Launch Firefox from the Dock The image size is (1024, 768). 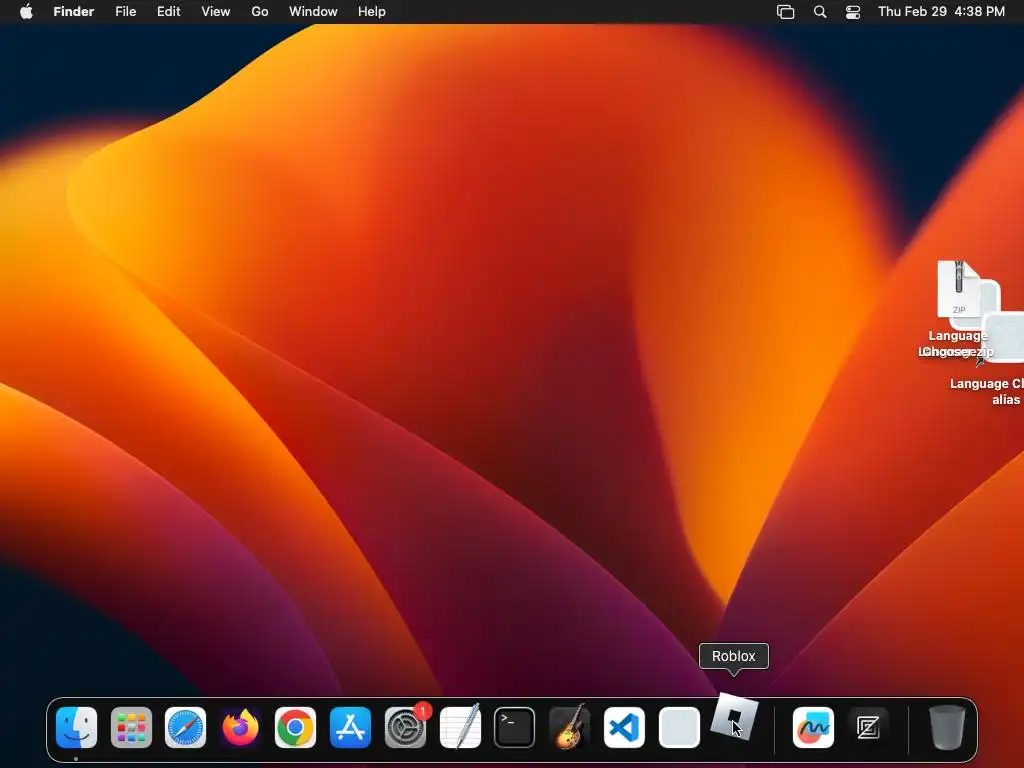(240, 727)
